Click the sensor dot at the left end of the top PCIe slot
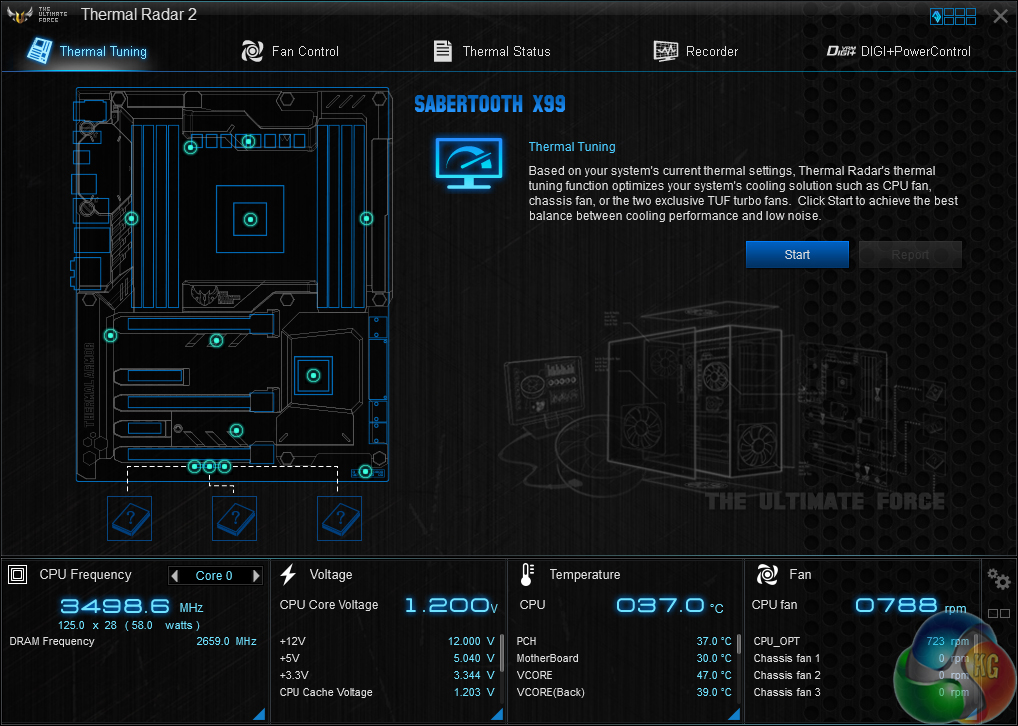This screenshot has height=726, width=1018. [111, 336]
